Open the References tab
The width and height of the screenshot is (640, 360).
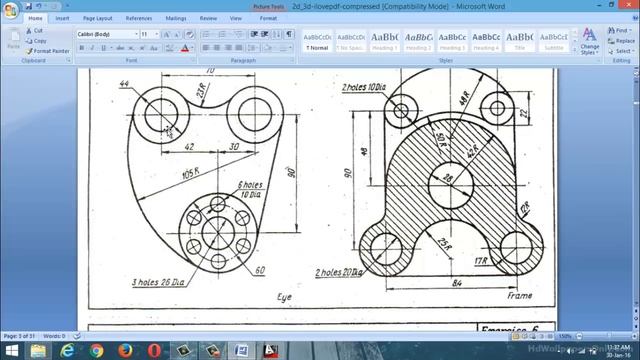coord(139,18)
